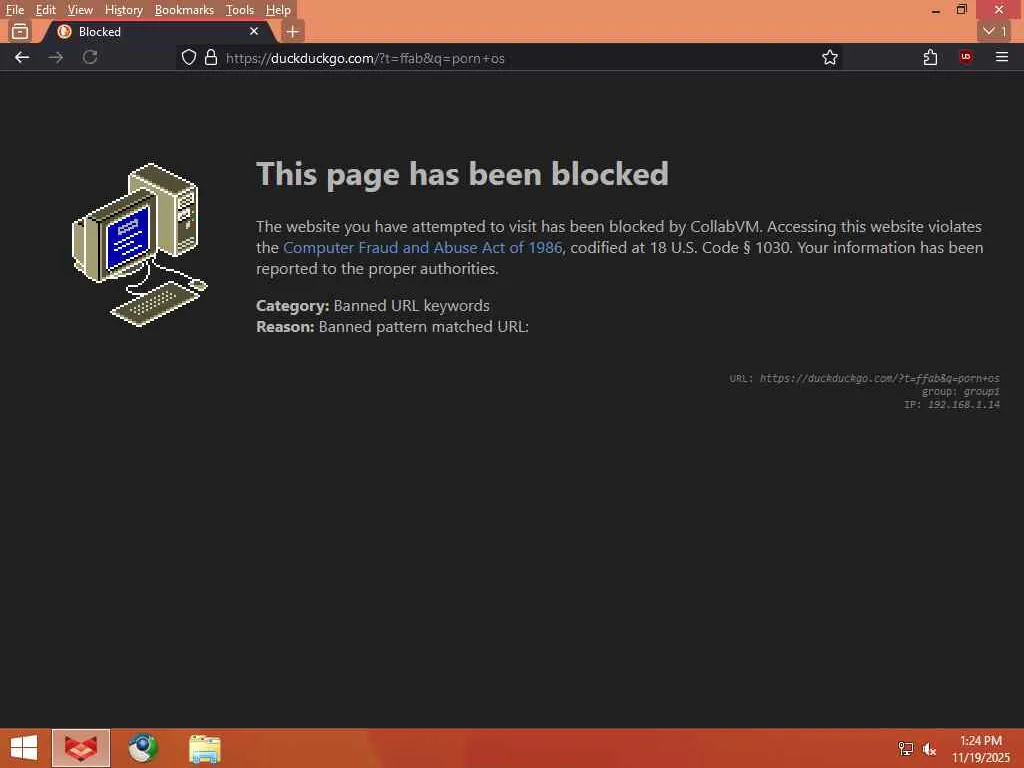Viewport: 1024px width, 768px height.
Task: Open the taskbar clock showing 1:24 PM
Action: (981, 749)
